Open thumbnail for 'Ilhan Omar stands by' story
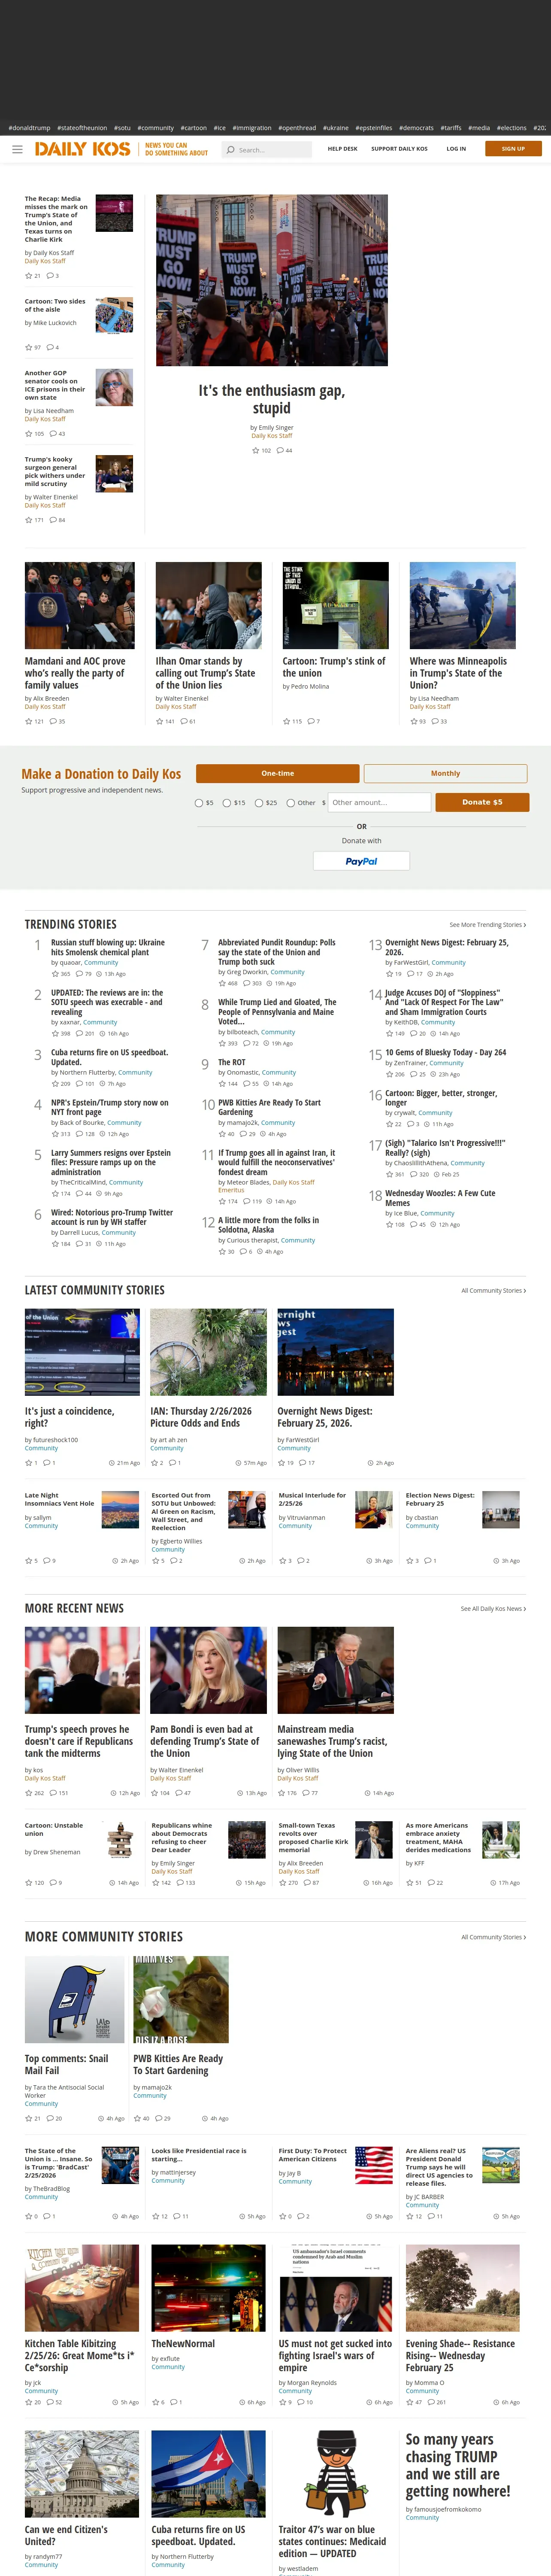 pos(208,606)
